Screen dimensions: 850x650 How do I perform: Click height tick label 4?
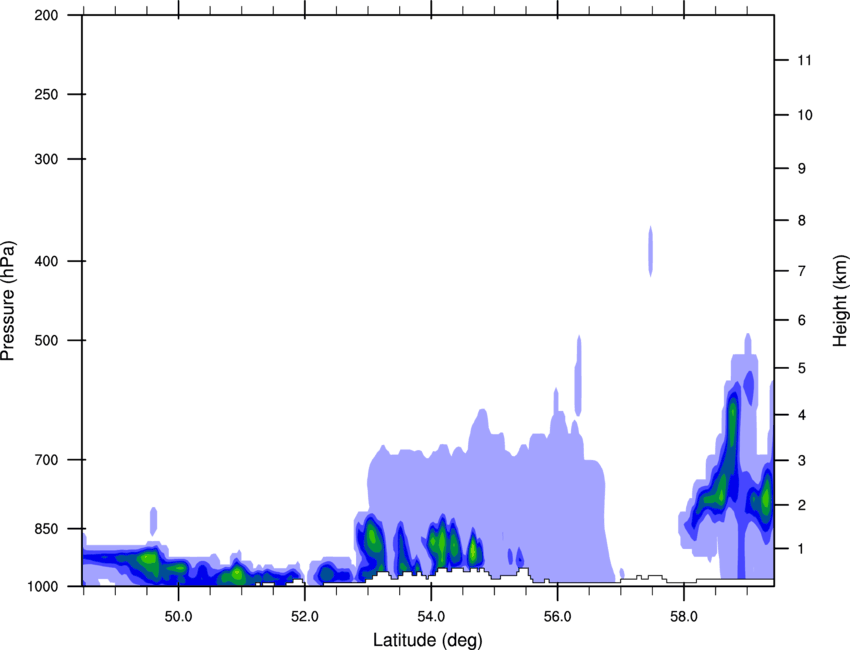pos(802,415)
